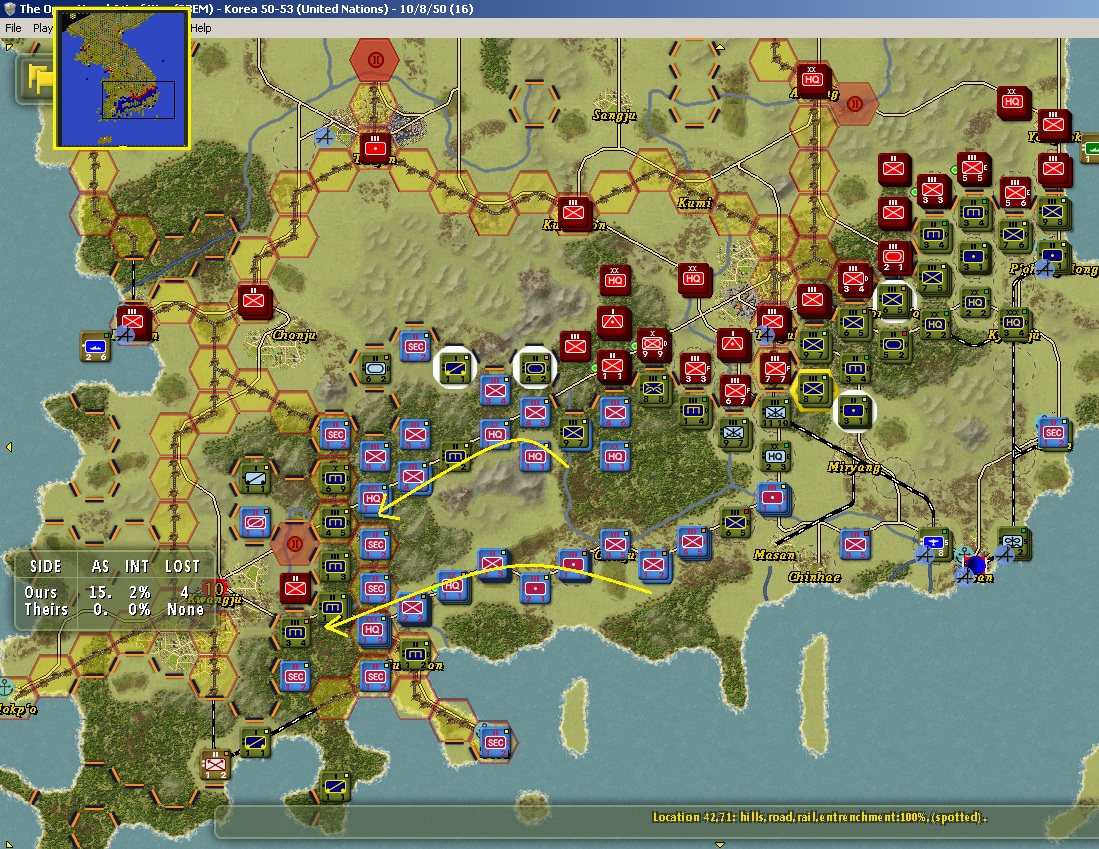Click the red 10 marker near Kwangju
1099x849 pixels.
click(214, 588)
